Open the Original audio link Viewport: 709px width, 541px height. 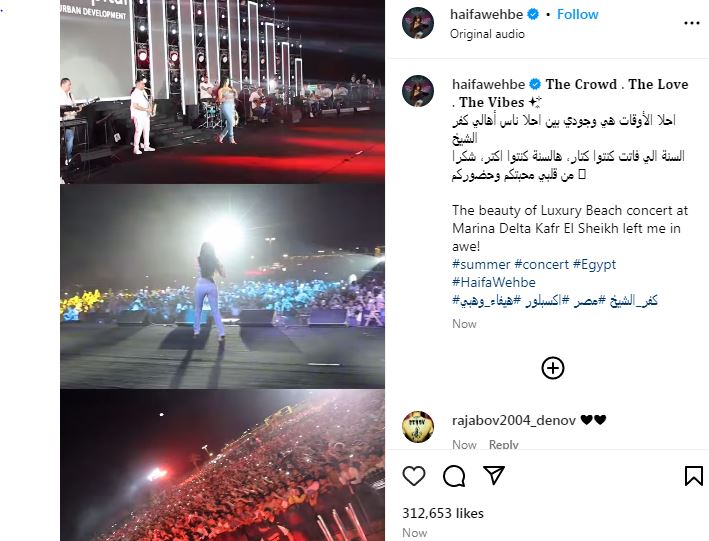click(487, 34)
